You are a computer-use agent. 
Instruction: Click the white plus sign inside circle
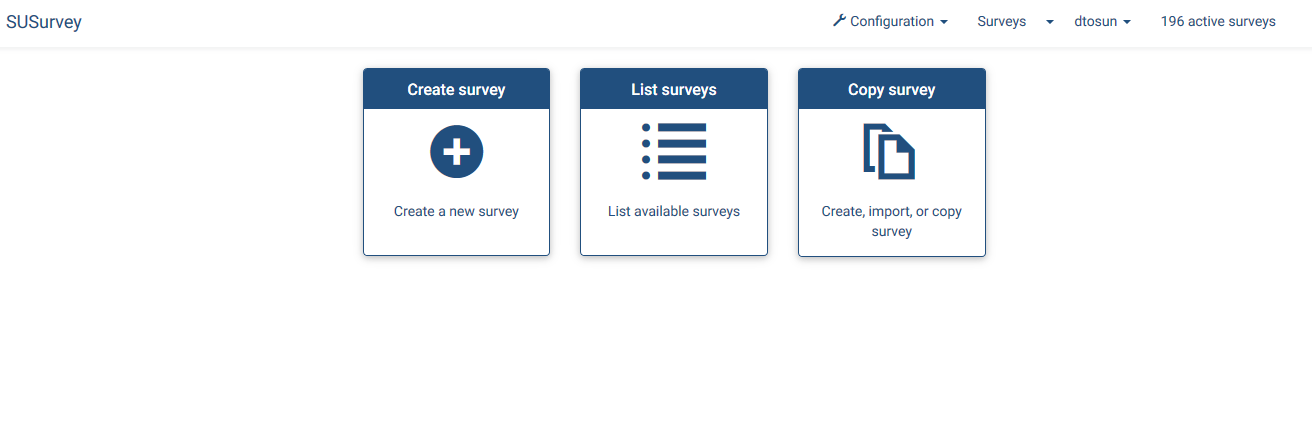(456, 152)
